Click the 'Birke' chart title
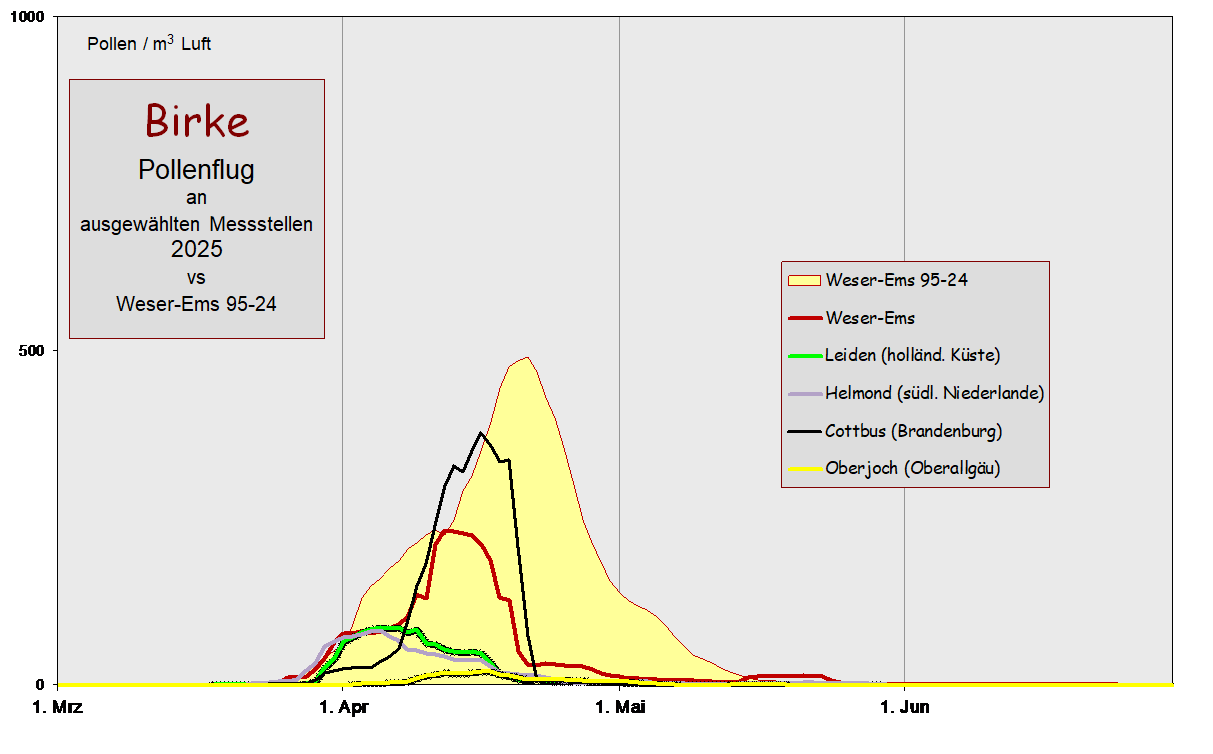1213x754 pixels. coord(197,121)
